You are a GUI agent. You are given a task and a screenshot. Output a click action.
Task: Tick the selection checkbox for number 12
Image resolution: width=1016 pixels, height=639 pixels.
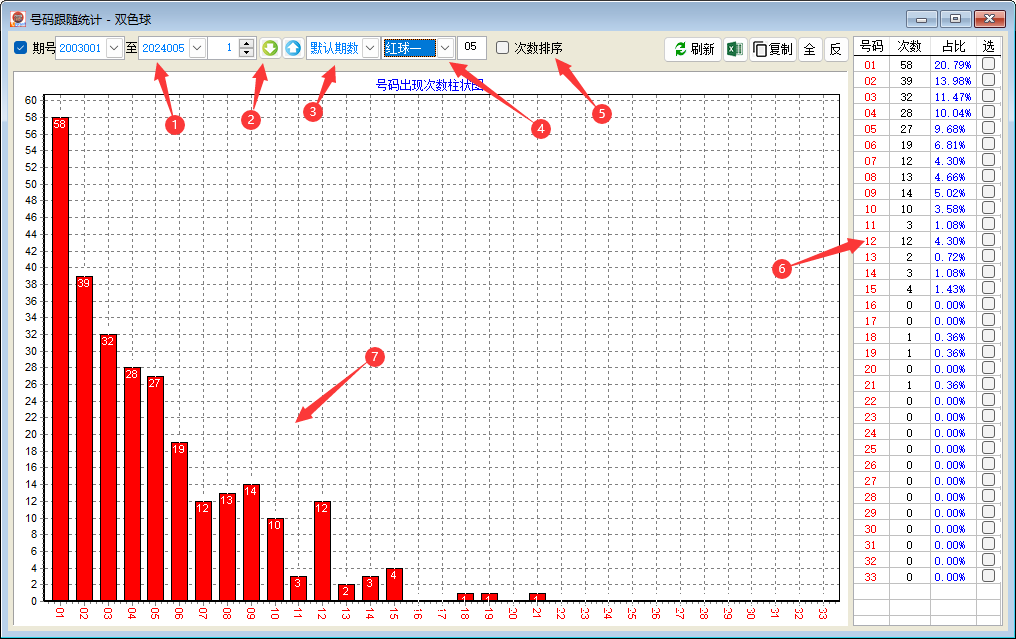coord(988,241)
